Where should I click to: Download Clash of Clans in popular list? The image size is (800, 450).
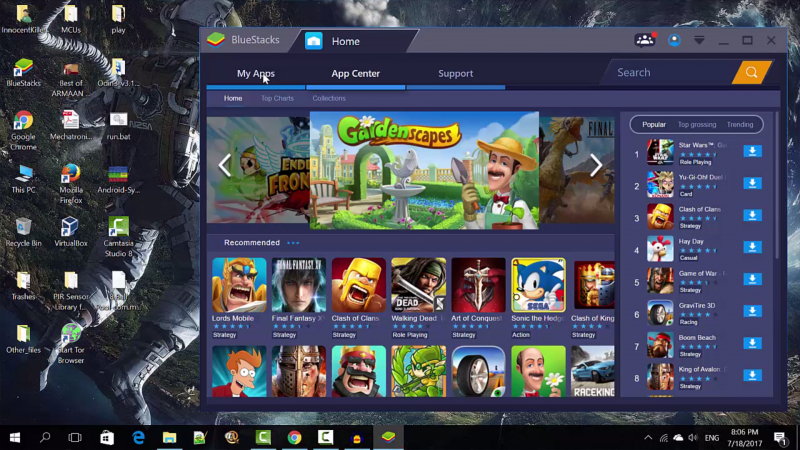click(752, 216)
